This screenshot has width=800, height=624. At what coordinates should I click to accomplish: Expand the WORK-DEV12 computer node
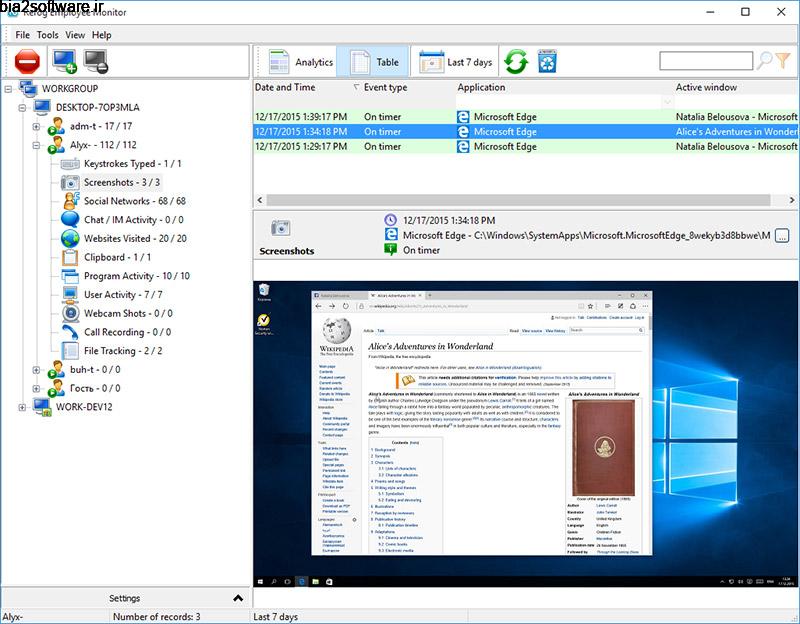pyautogui.click(x=22, y=407)
